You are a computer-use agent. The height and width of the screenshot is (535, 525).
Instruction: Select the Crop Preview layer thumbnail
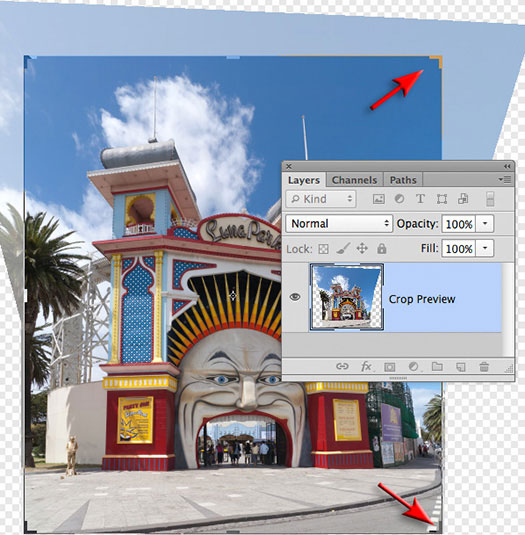tap(347, 297)
